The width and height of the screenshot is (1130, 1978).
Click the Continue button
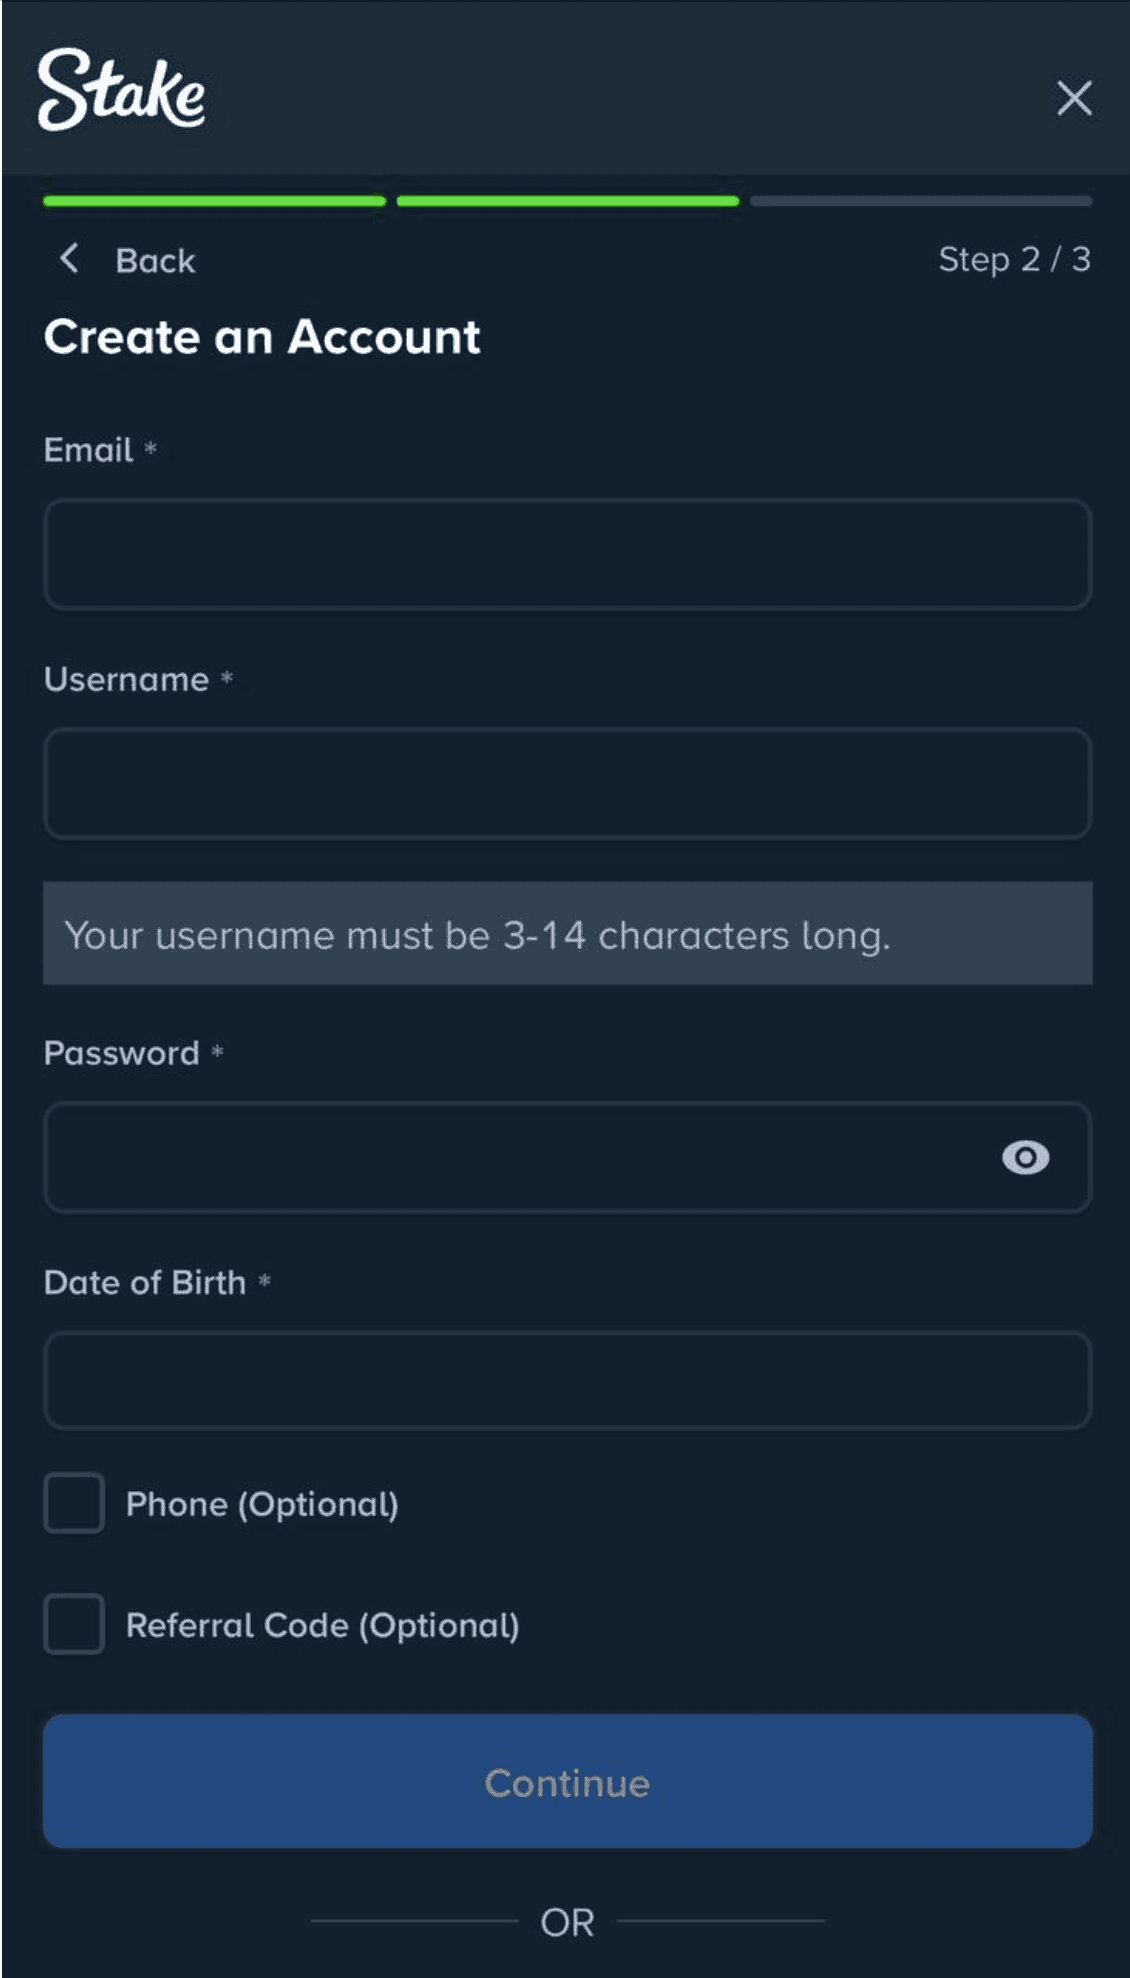[565, 1781]
